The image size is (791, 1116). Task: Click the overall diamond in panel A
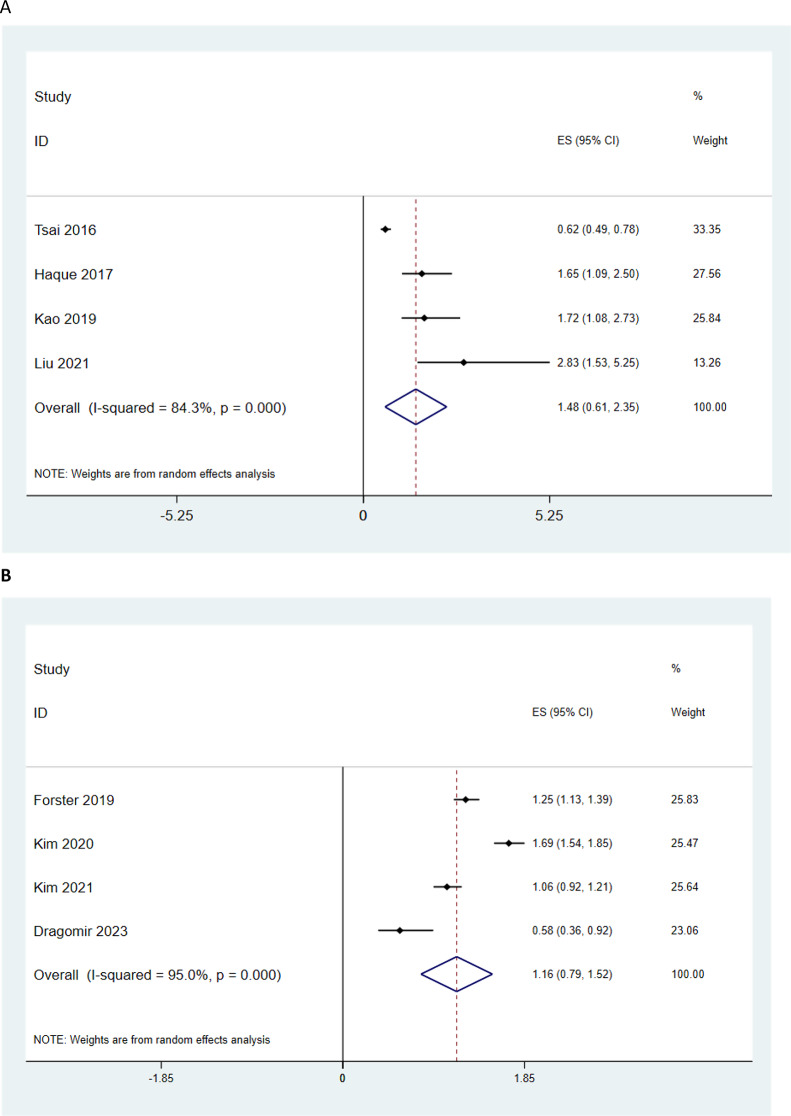[416, 407]
